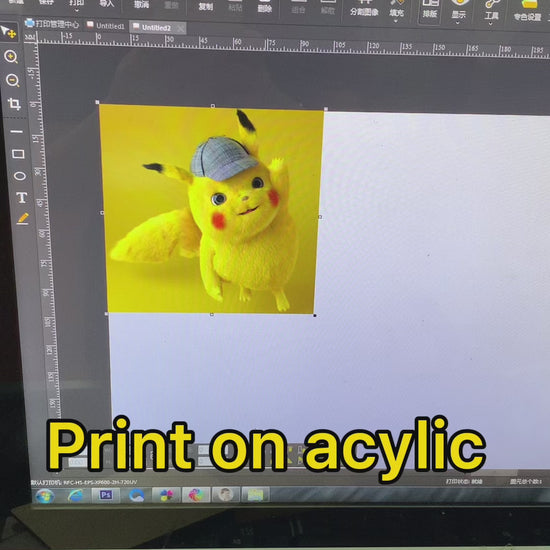Open the Windows Start menu orb
Screen dimensions: 550x550
click(x=45, y=496)
